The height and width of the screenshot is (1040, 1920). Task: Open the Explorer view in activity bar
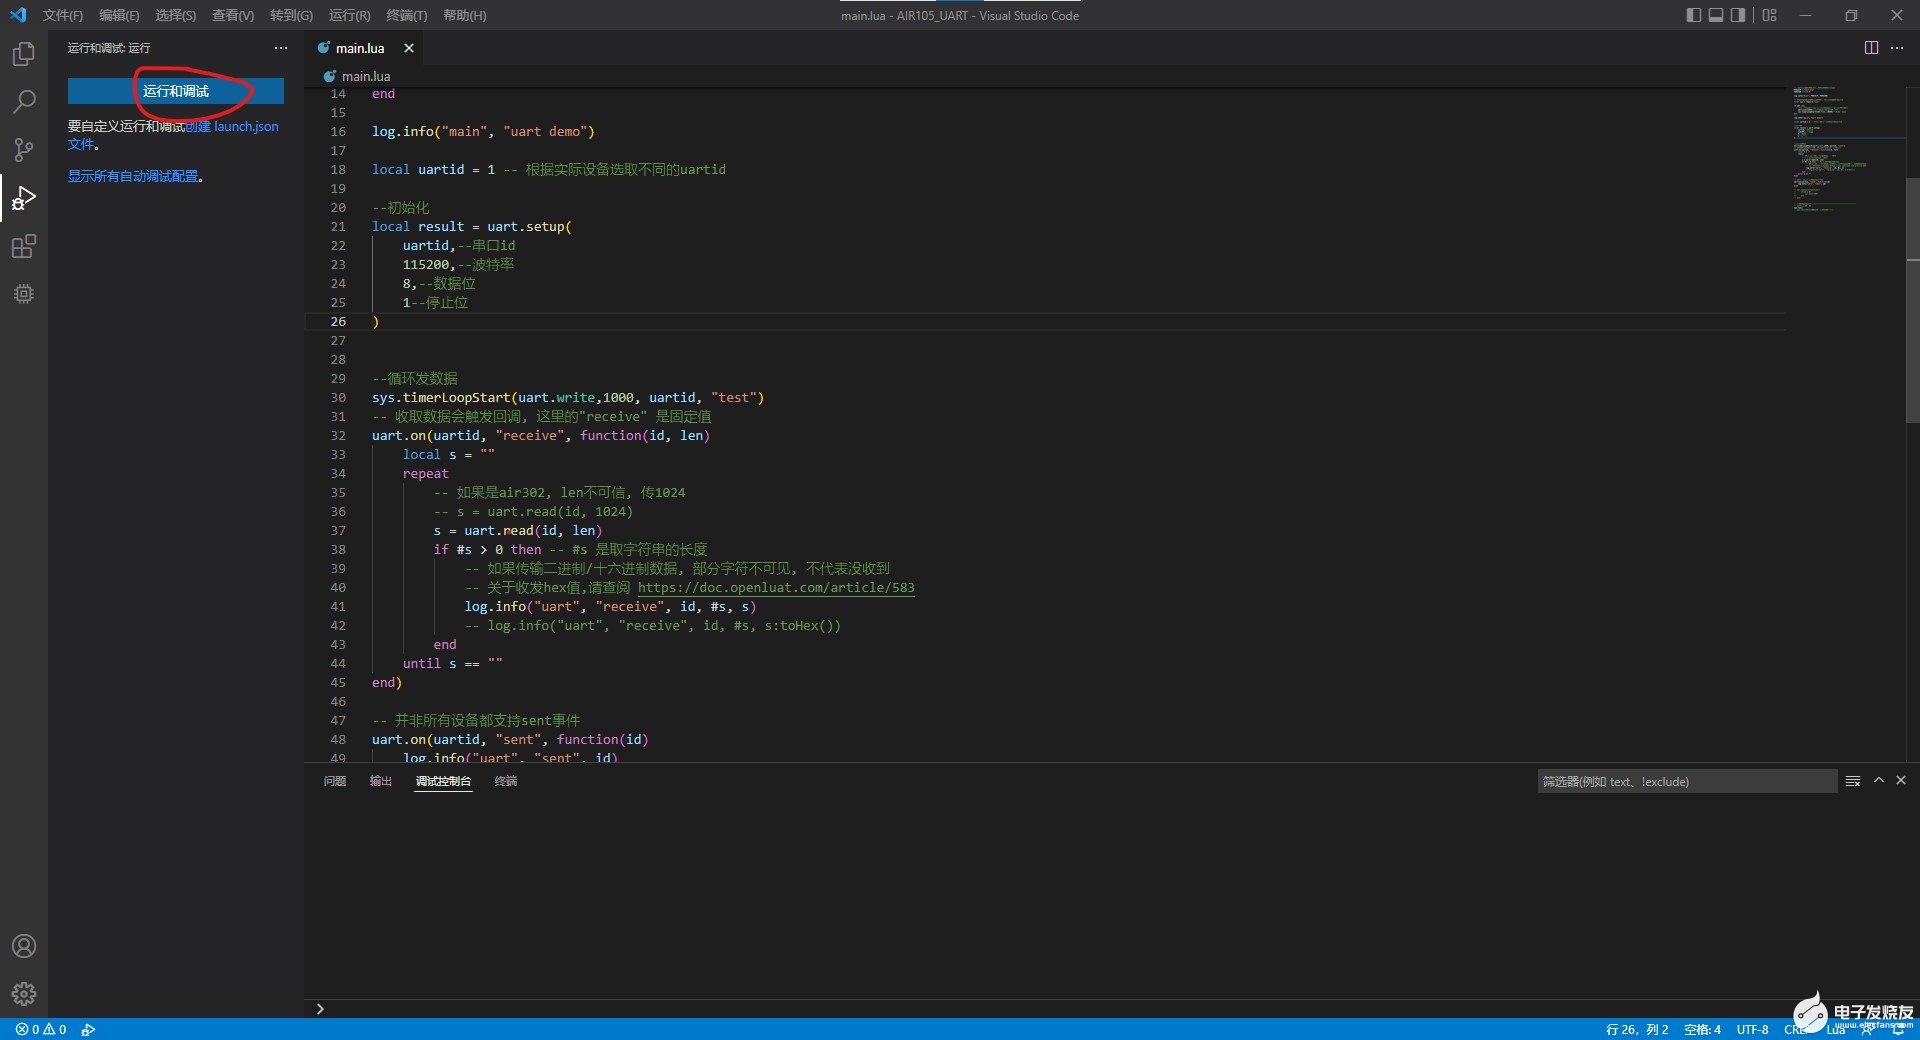[x=24, y=54]
